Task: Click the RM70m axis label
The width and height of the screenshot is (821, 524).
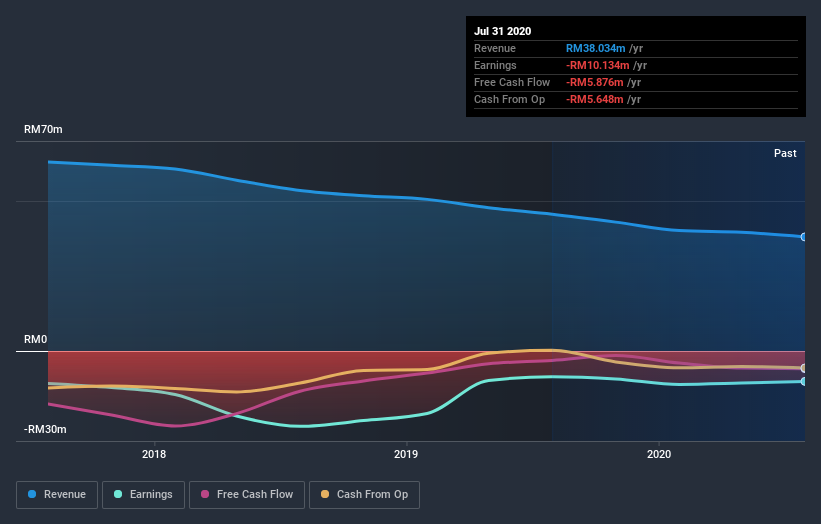Action: [x=43, y=129]
